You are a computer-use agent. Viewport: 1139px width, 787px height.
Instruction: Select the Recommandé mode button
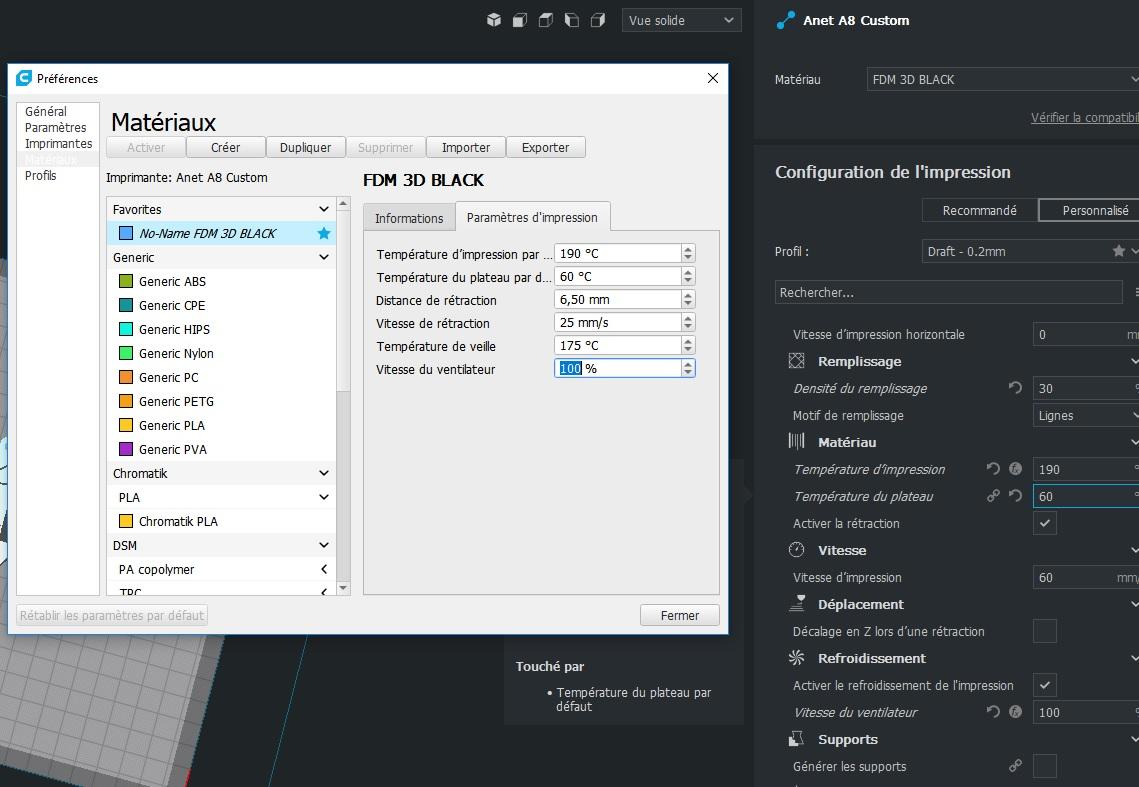click(979, 210)
